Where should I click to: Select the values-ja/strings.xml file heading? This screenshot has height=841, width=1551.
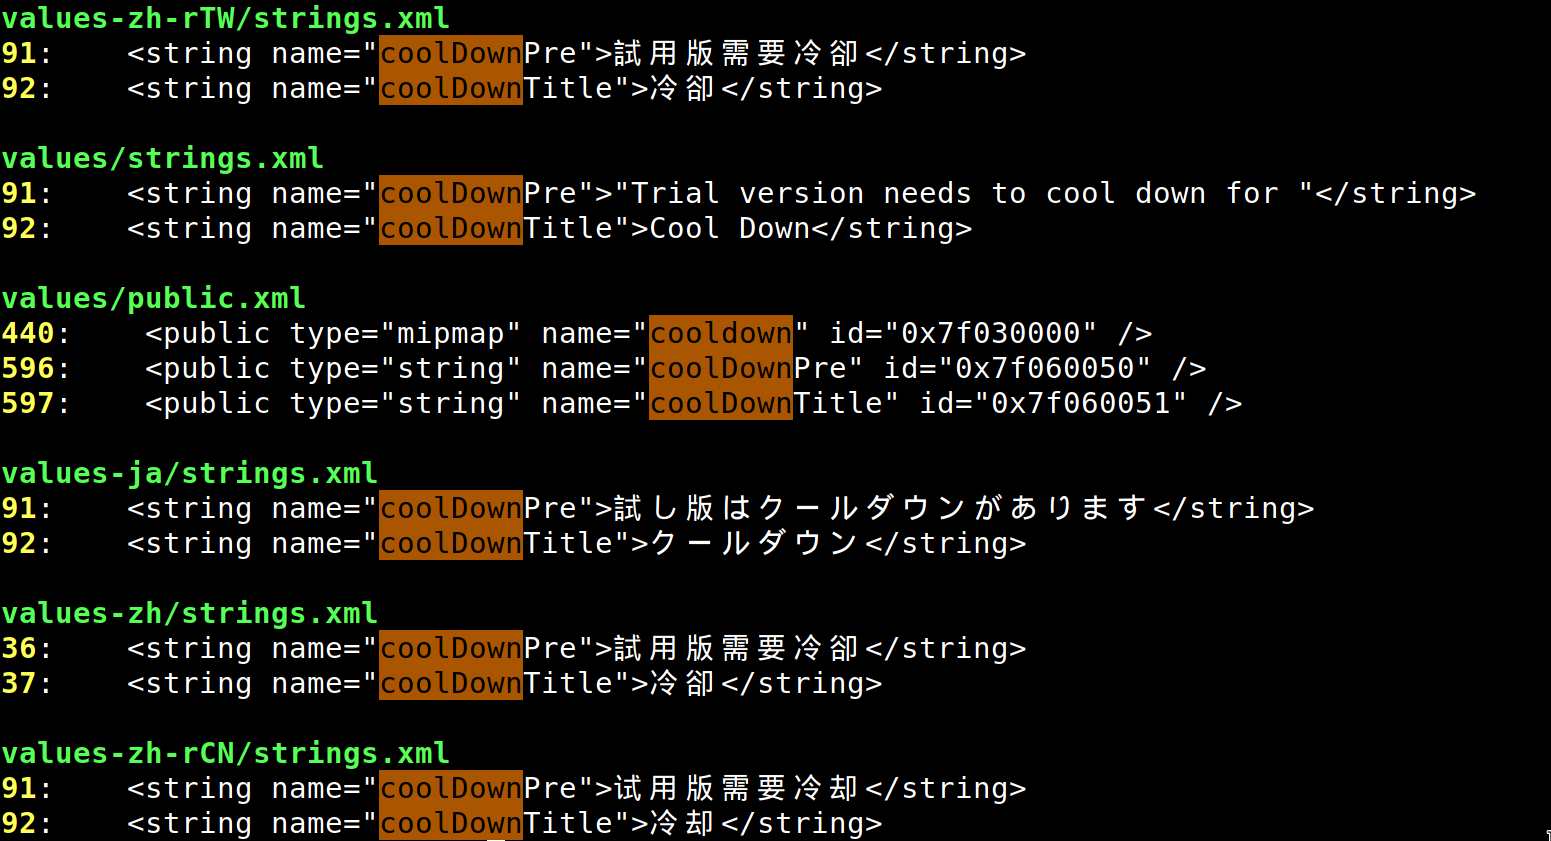(189, 473)
